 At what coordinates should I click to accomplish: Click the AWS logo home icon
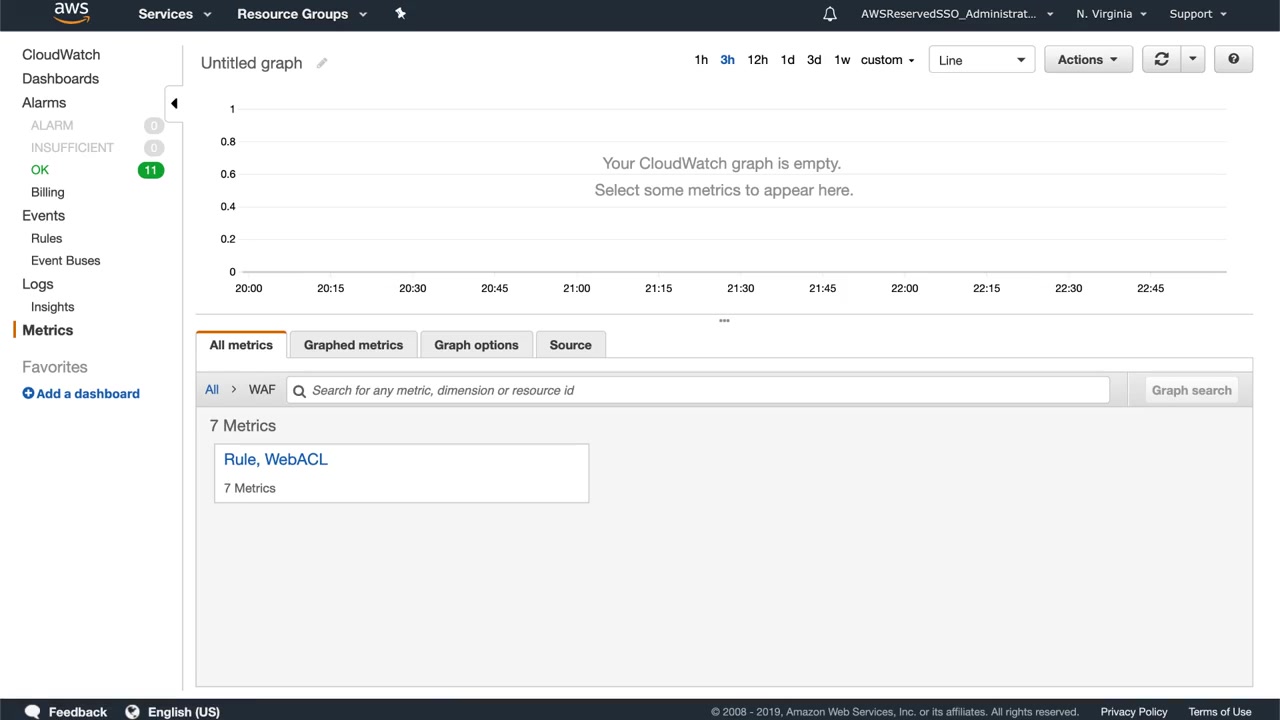(x=71, y=13)
